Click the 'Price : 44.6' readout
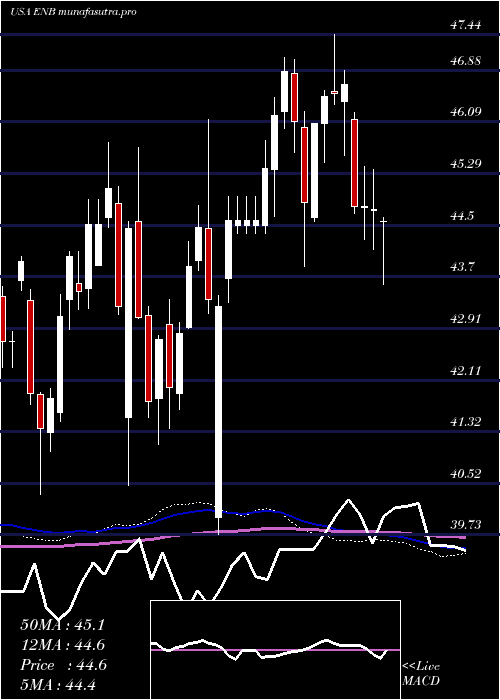The width and height of the screenshot is (500, 700). (x=63, y=665)
